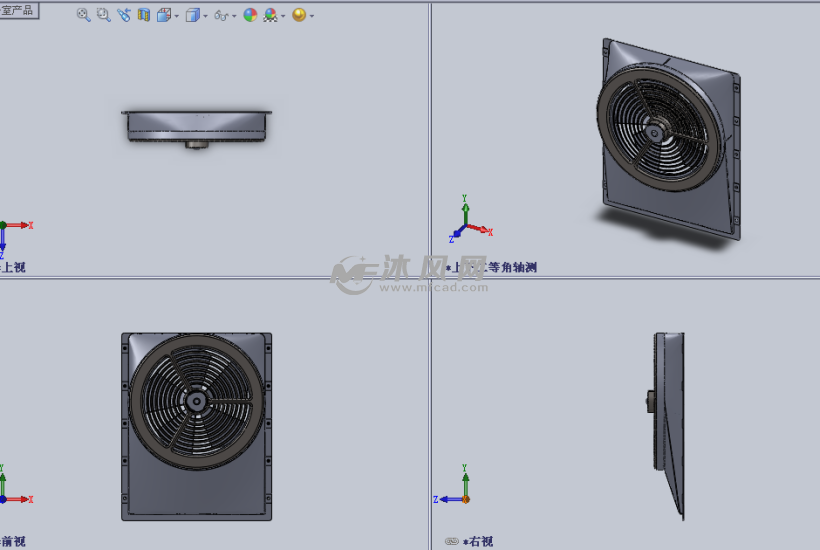Click the tab labeled 室产品
The height and width of the screenshot is (550, 820).
[x=18, y=10]
